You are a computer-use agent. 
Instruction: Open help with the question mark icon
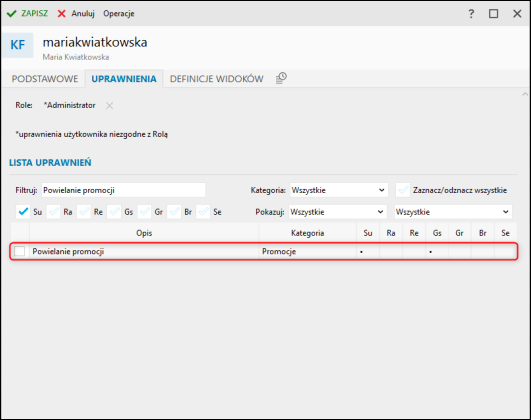pos(471,14)
